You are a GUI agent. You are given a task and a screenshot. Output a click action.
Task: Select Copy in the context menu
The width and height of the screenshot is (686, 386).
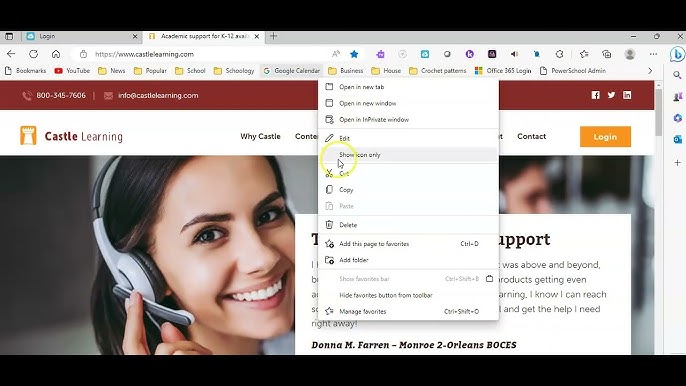click(x=408, y=190)
